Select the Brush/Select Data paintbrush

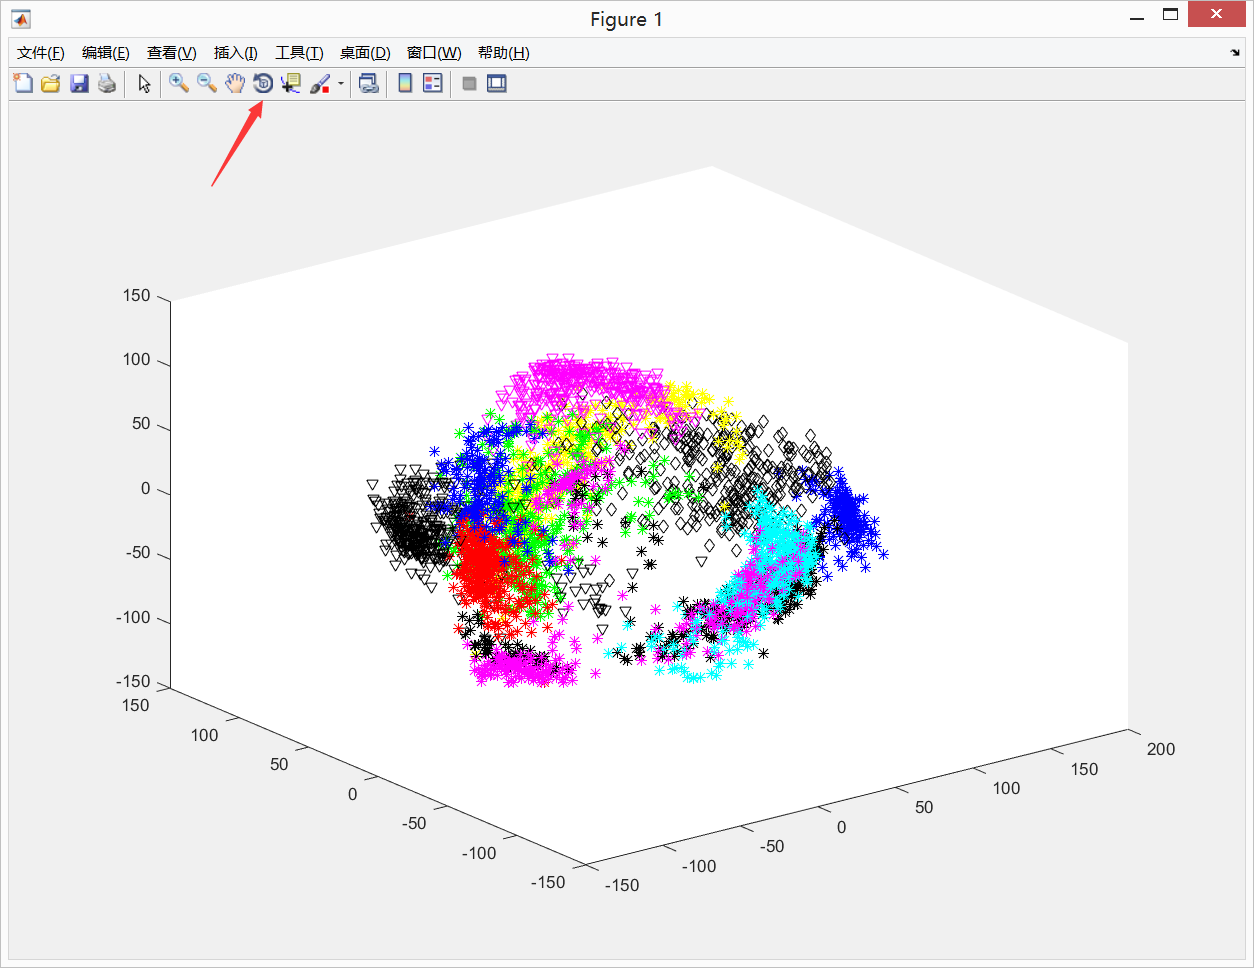(x=319, y=84)
